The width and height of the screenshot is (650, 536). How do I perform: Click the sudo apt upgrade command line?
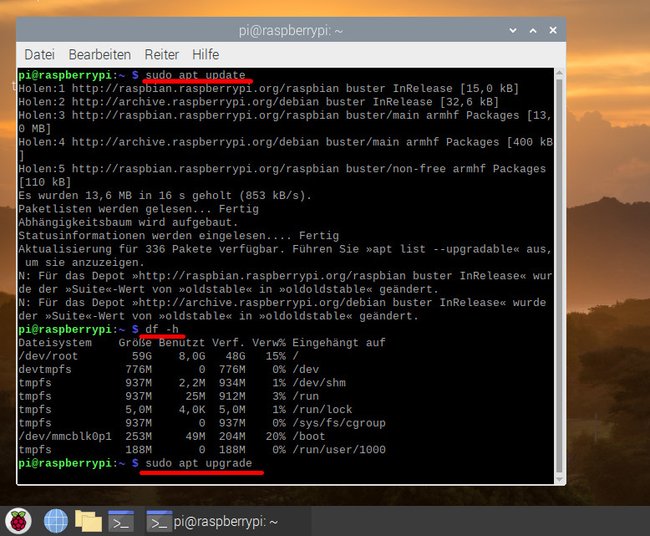tap(199, 463)
